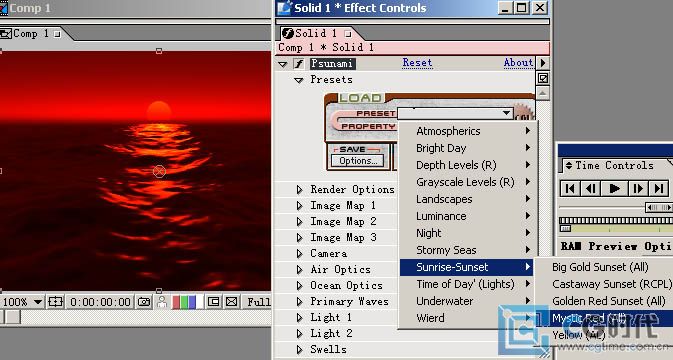The image size is (673, 360).
Task: Click the Save Options... button
Action: [358, 161]
